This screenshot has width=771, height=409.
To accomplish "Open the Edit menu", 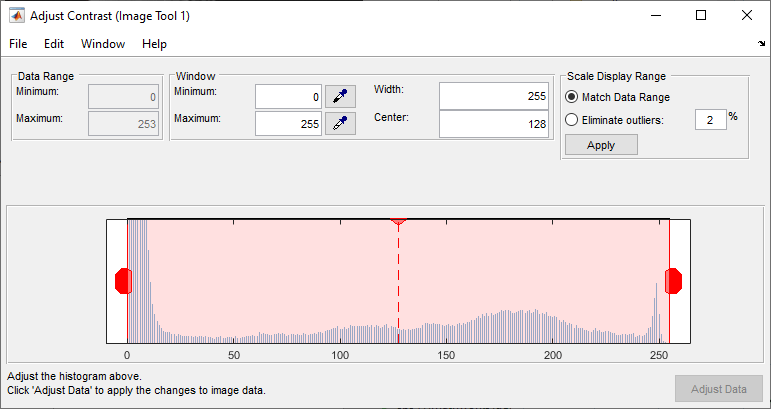I will pos(54,44).
